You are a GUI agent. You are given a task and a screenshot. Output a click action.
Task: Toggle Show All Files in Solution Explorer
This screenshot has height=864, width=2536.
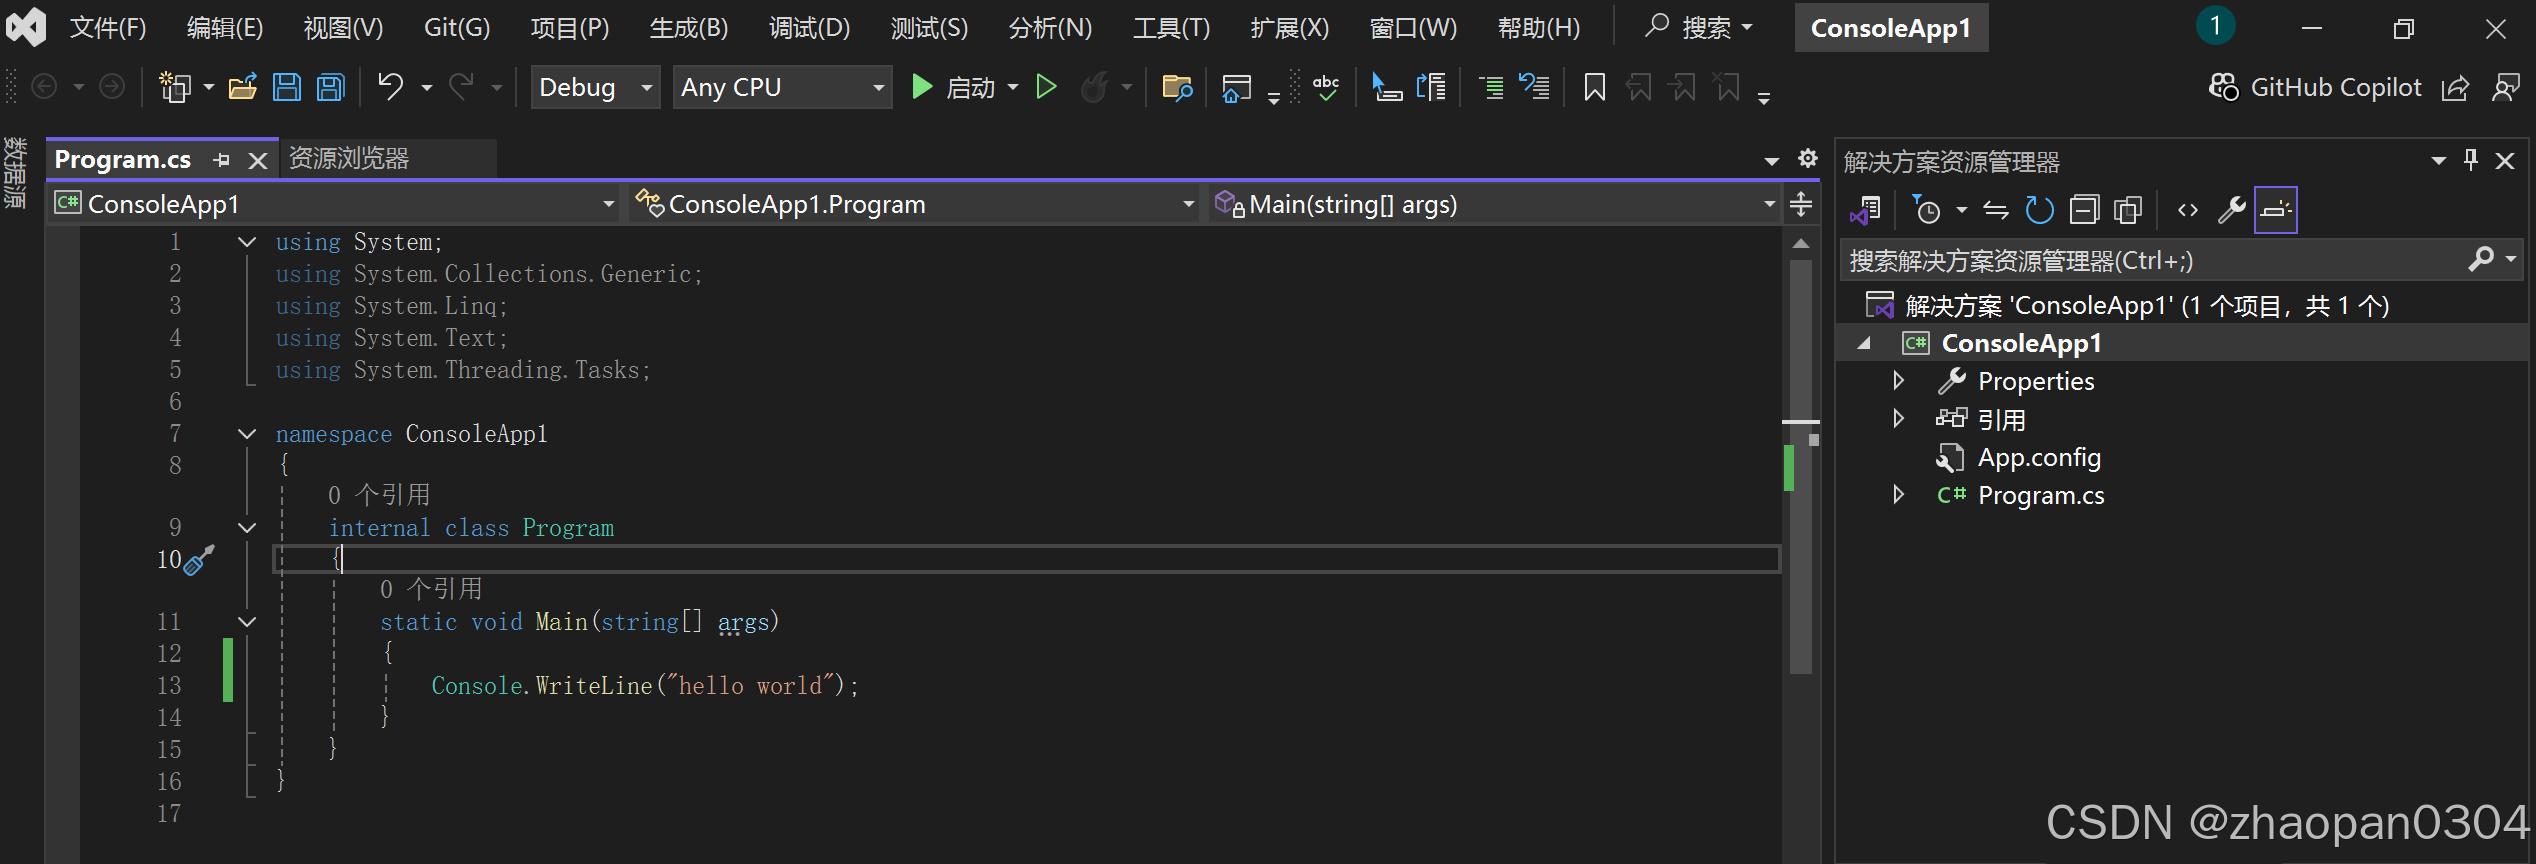2128,209
